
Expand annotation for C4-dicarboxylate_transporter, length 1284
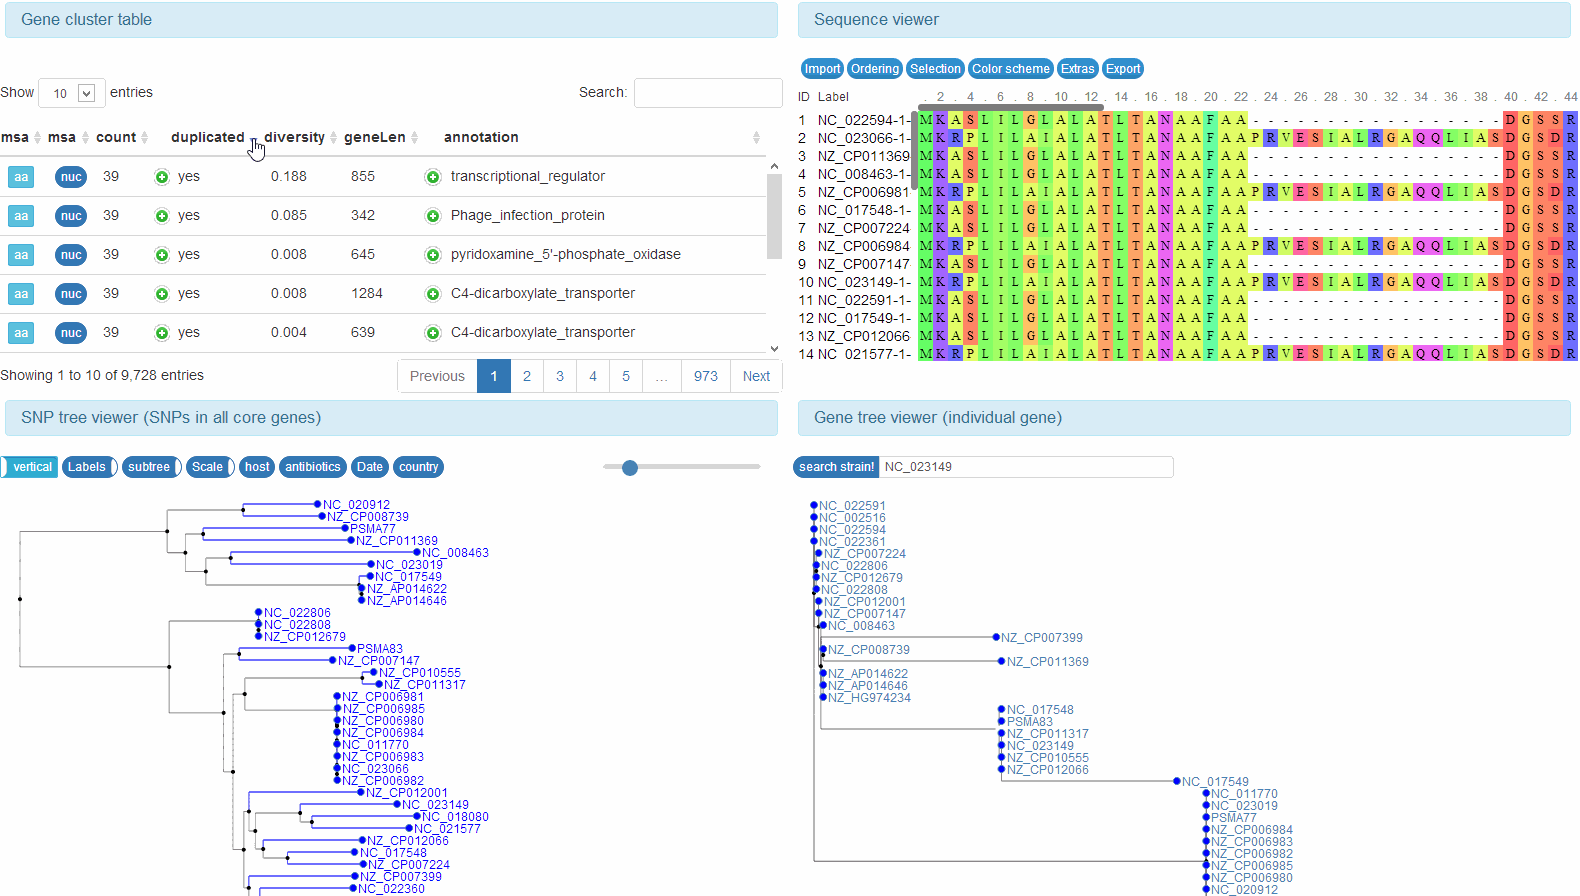pos(433,294)
